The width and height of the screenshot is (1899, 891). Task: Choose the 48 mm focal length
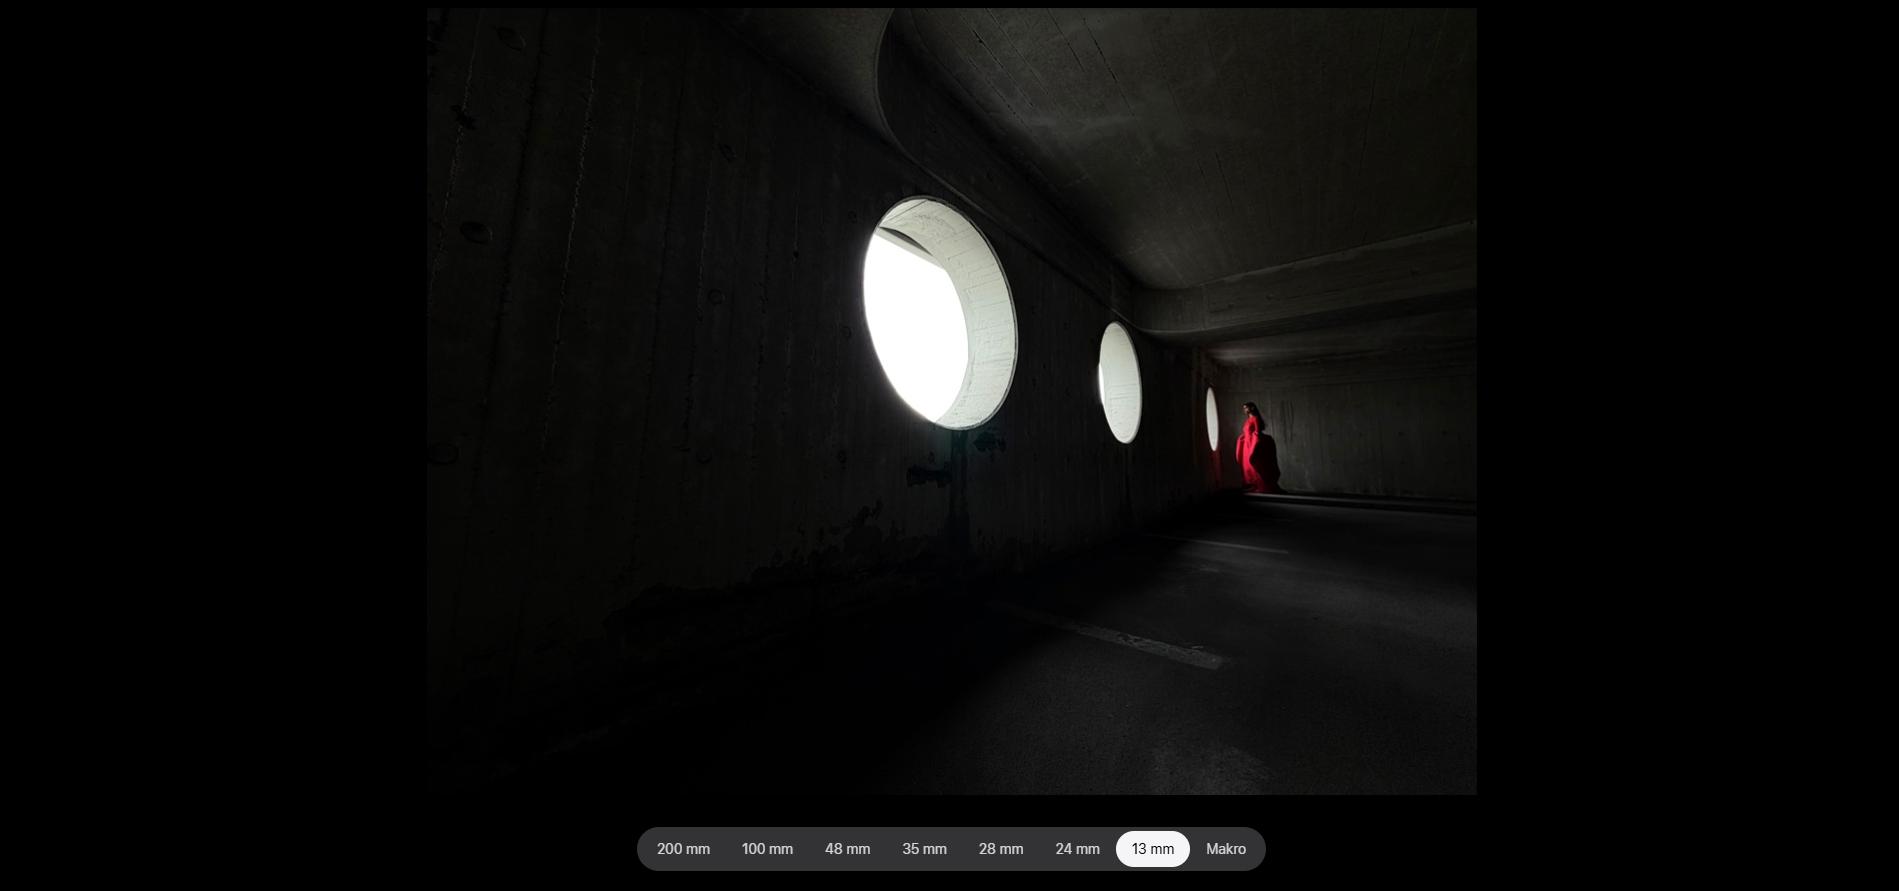pyautogui.click(x=847, y=849)
